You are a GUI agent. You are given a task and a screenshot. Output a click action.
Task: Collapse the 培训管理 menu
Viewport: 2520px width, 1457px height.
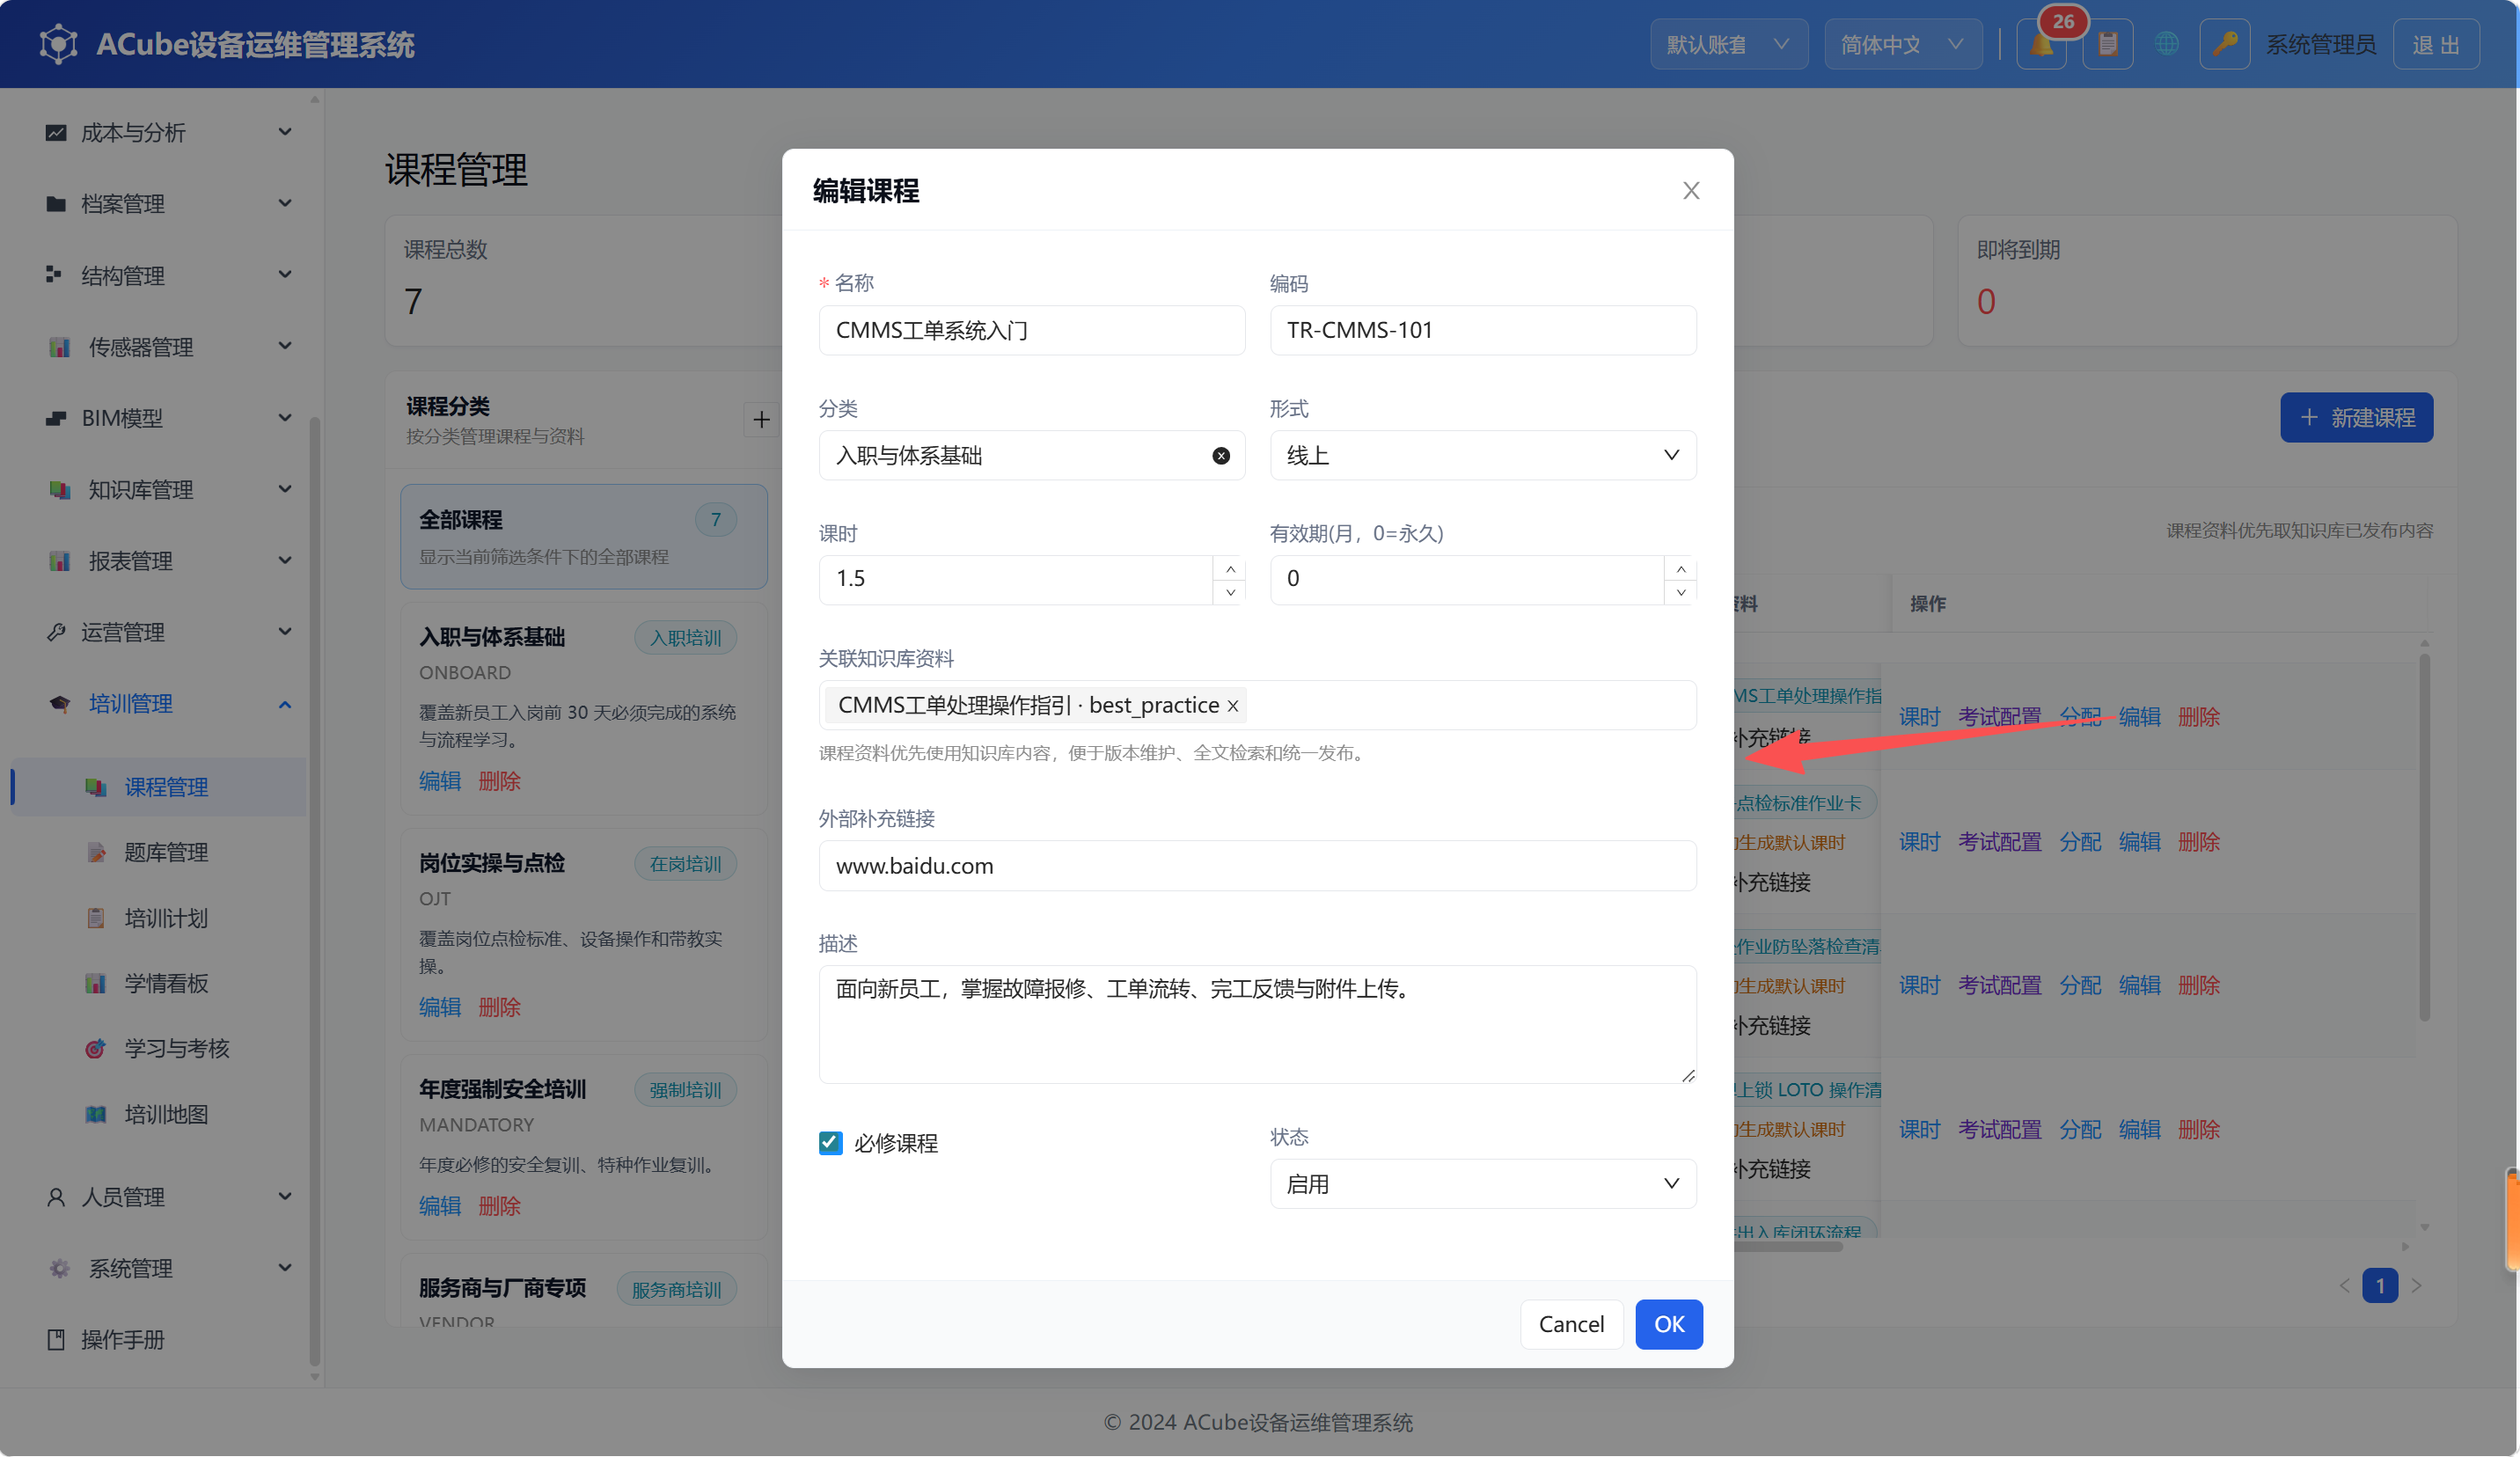point(168,704)
